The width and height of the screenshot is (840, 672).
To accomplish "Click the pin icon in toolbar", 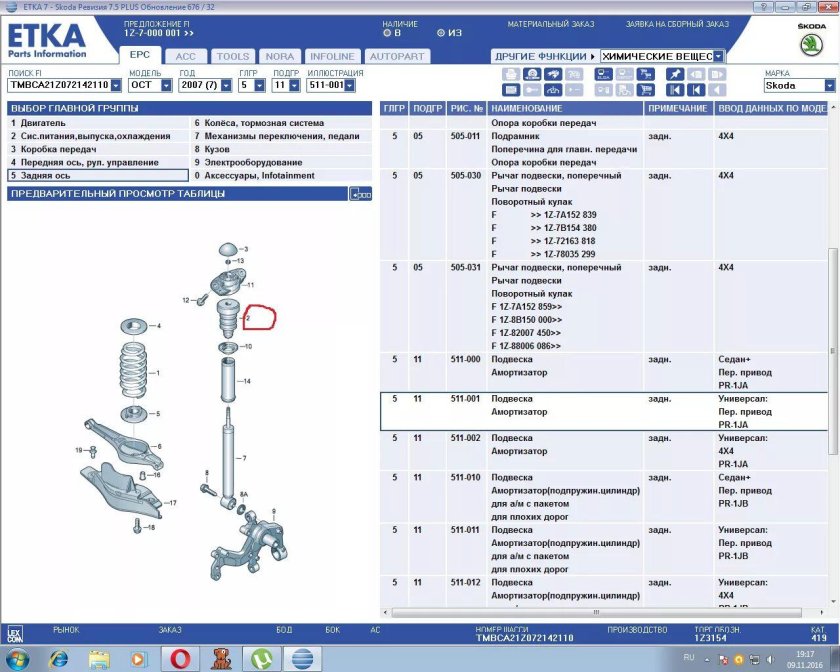I will coord(675,74).
